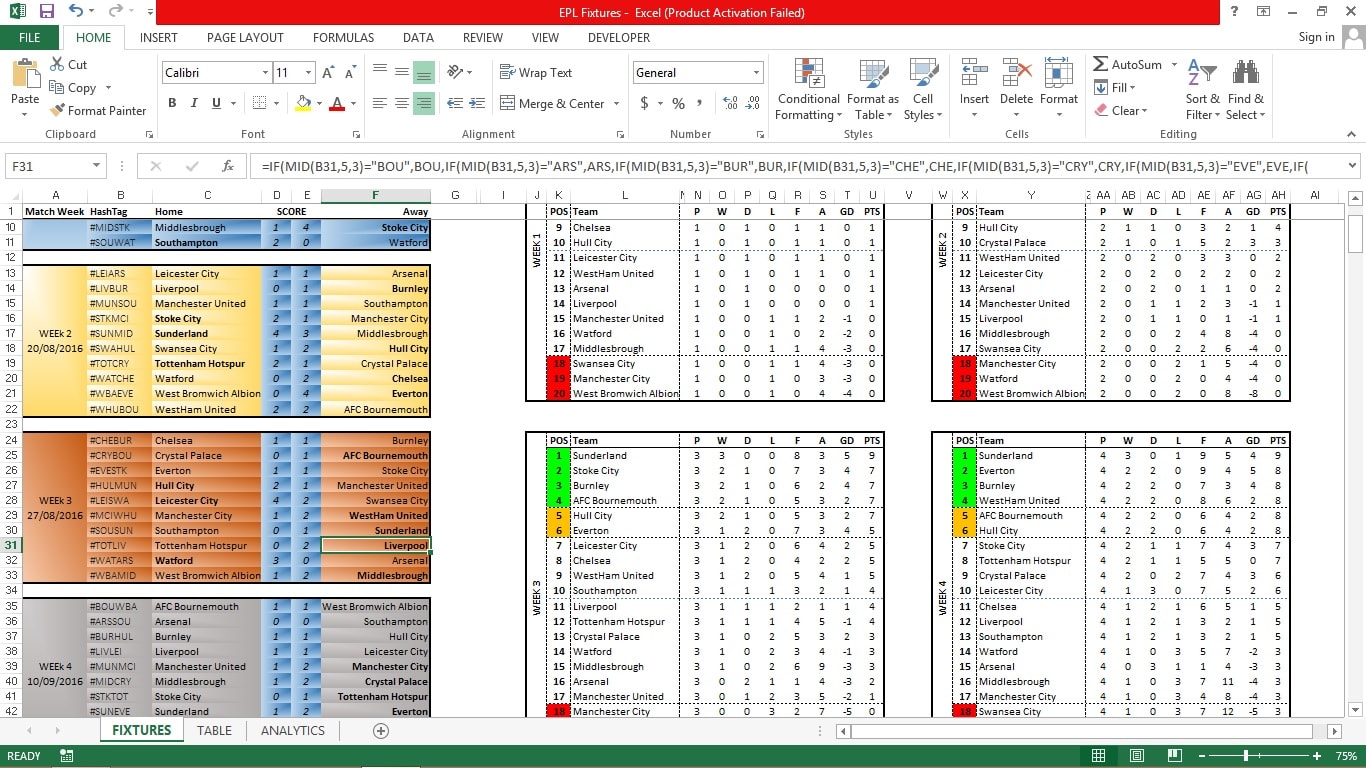Open the TABLE worksheet tab
This screenshot has width=1366, height=768.
coord(214,731)
